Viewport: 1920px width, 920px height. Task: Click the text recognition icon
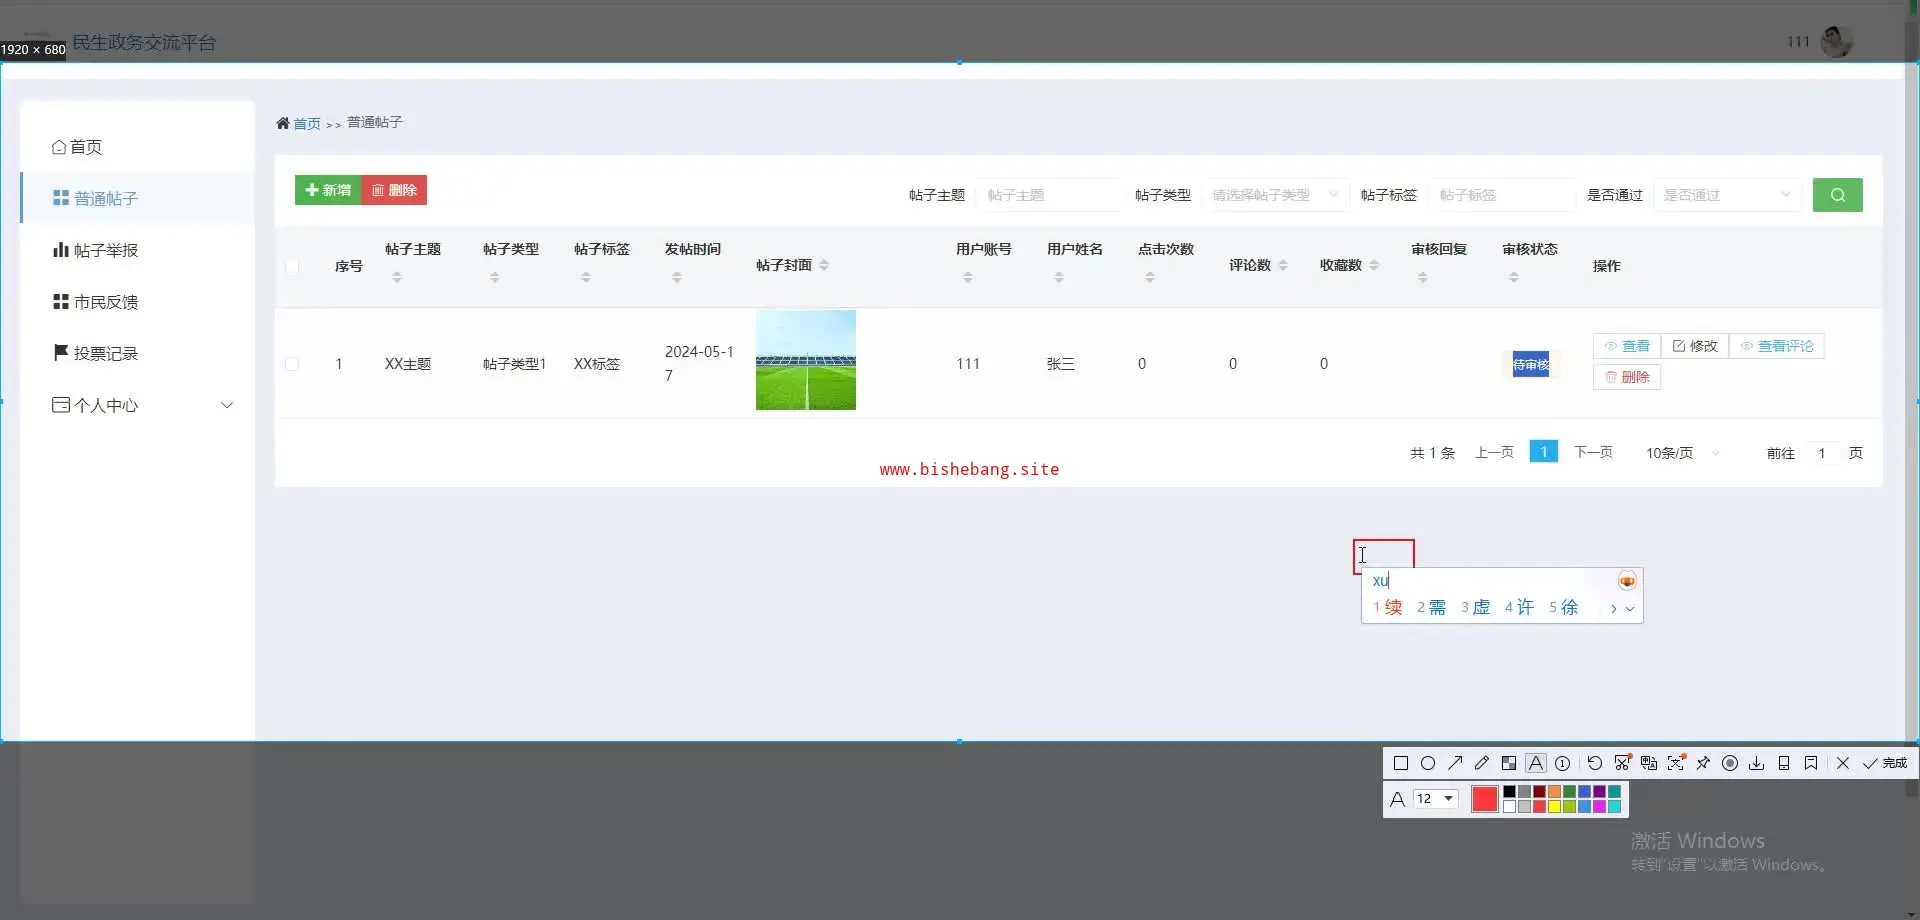coord(1676,763)
